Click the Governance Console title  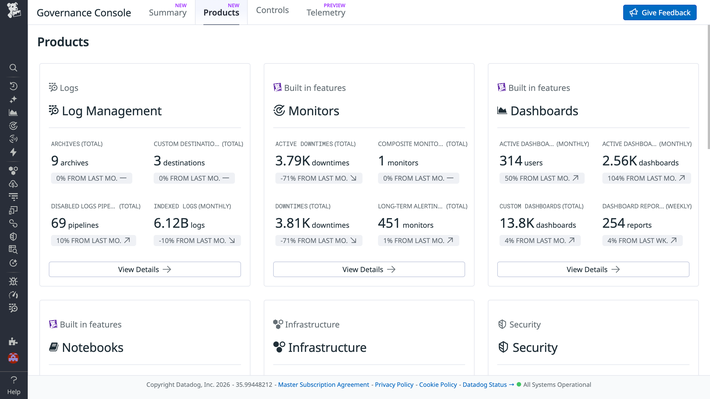(84, 13)
